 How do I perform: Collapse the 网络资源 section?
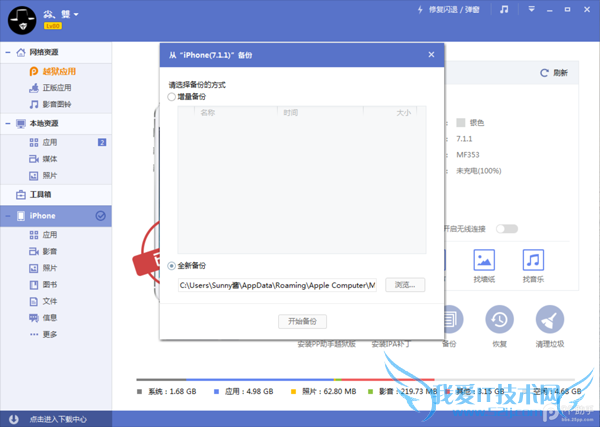tap(8, 52)
